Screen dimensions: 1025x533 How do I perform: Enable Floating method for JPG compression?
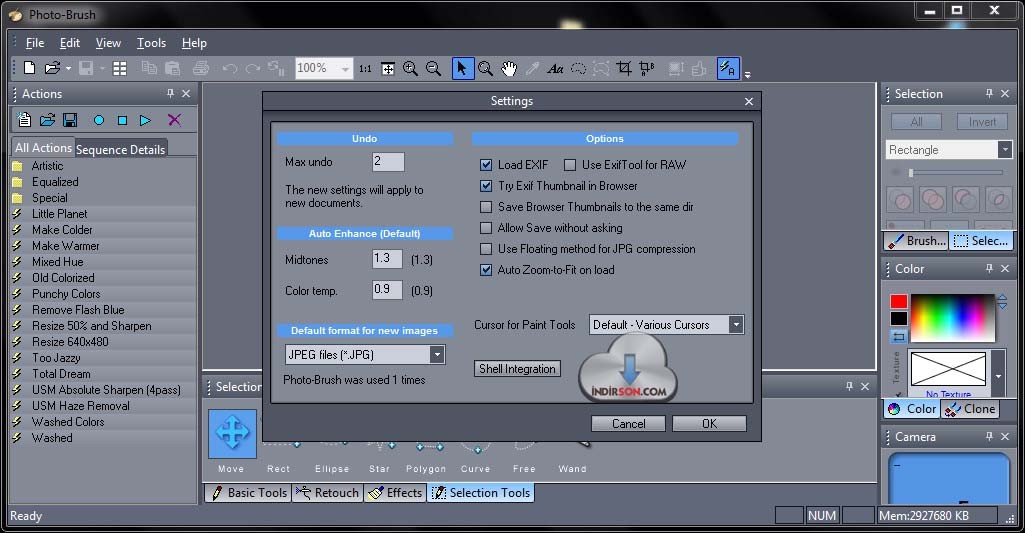coord(486,249)
